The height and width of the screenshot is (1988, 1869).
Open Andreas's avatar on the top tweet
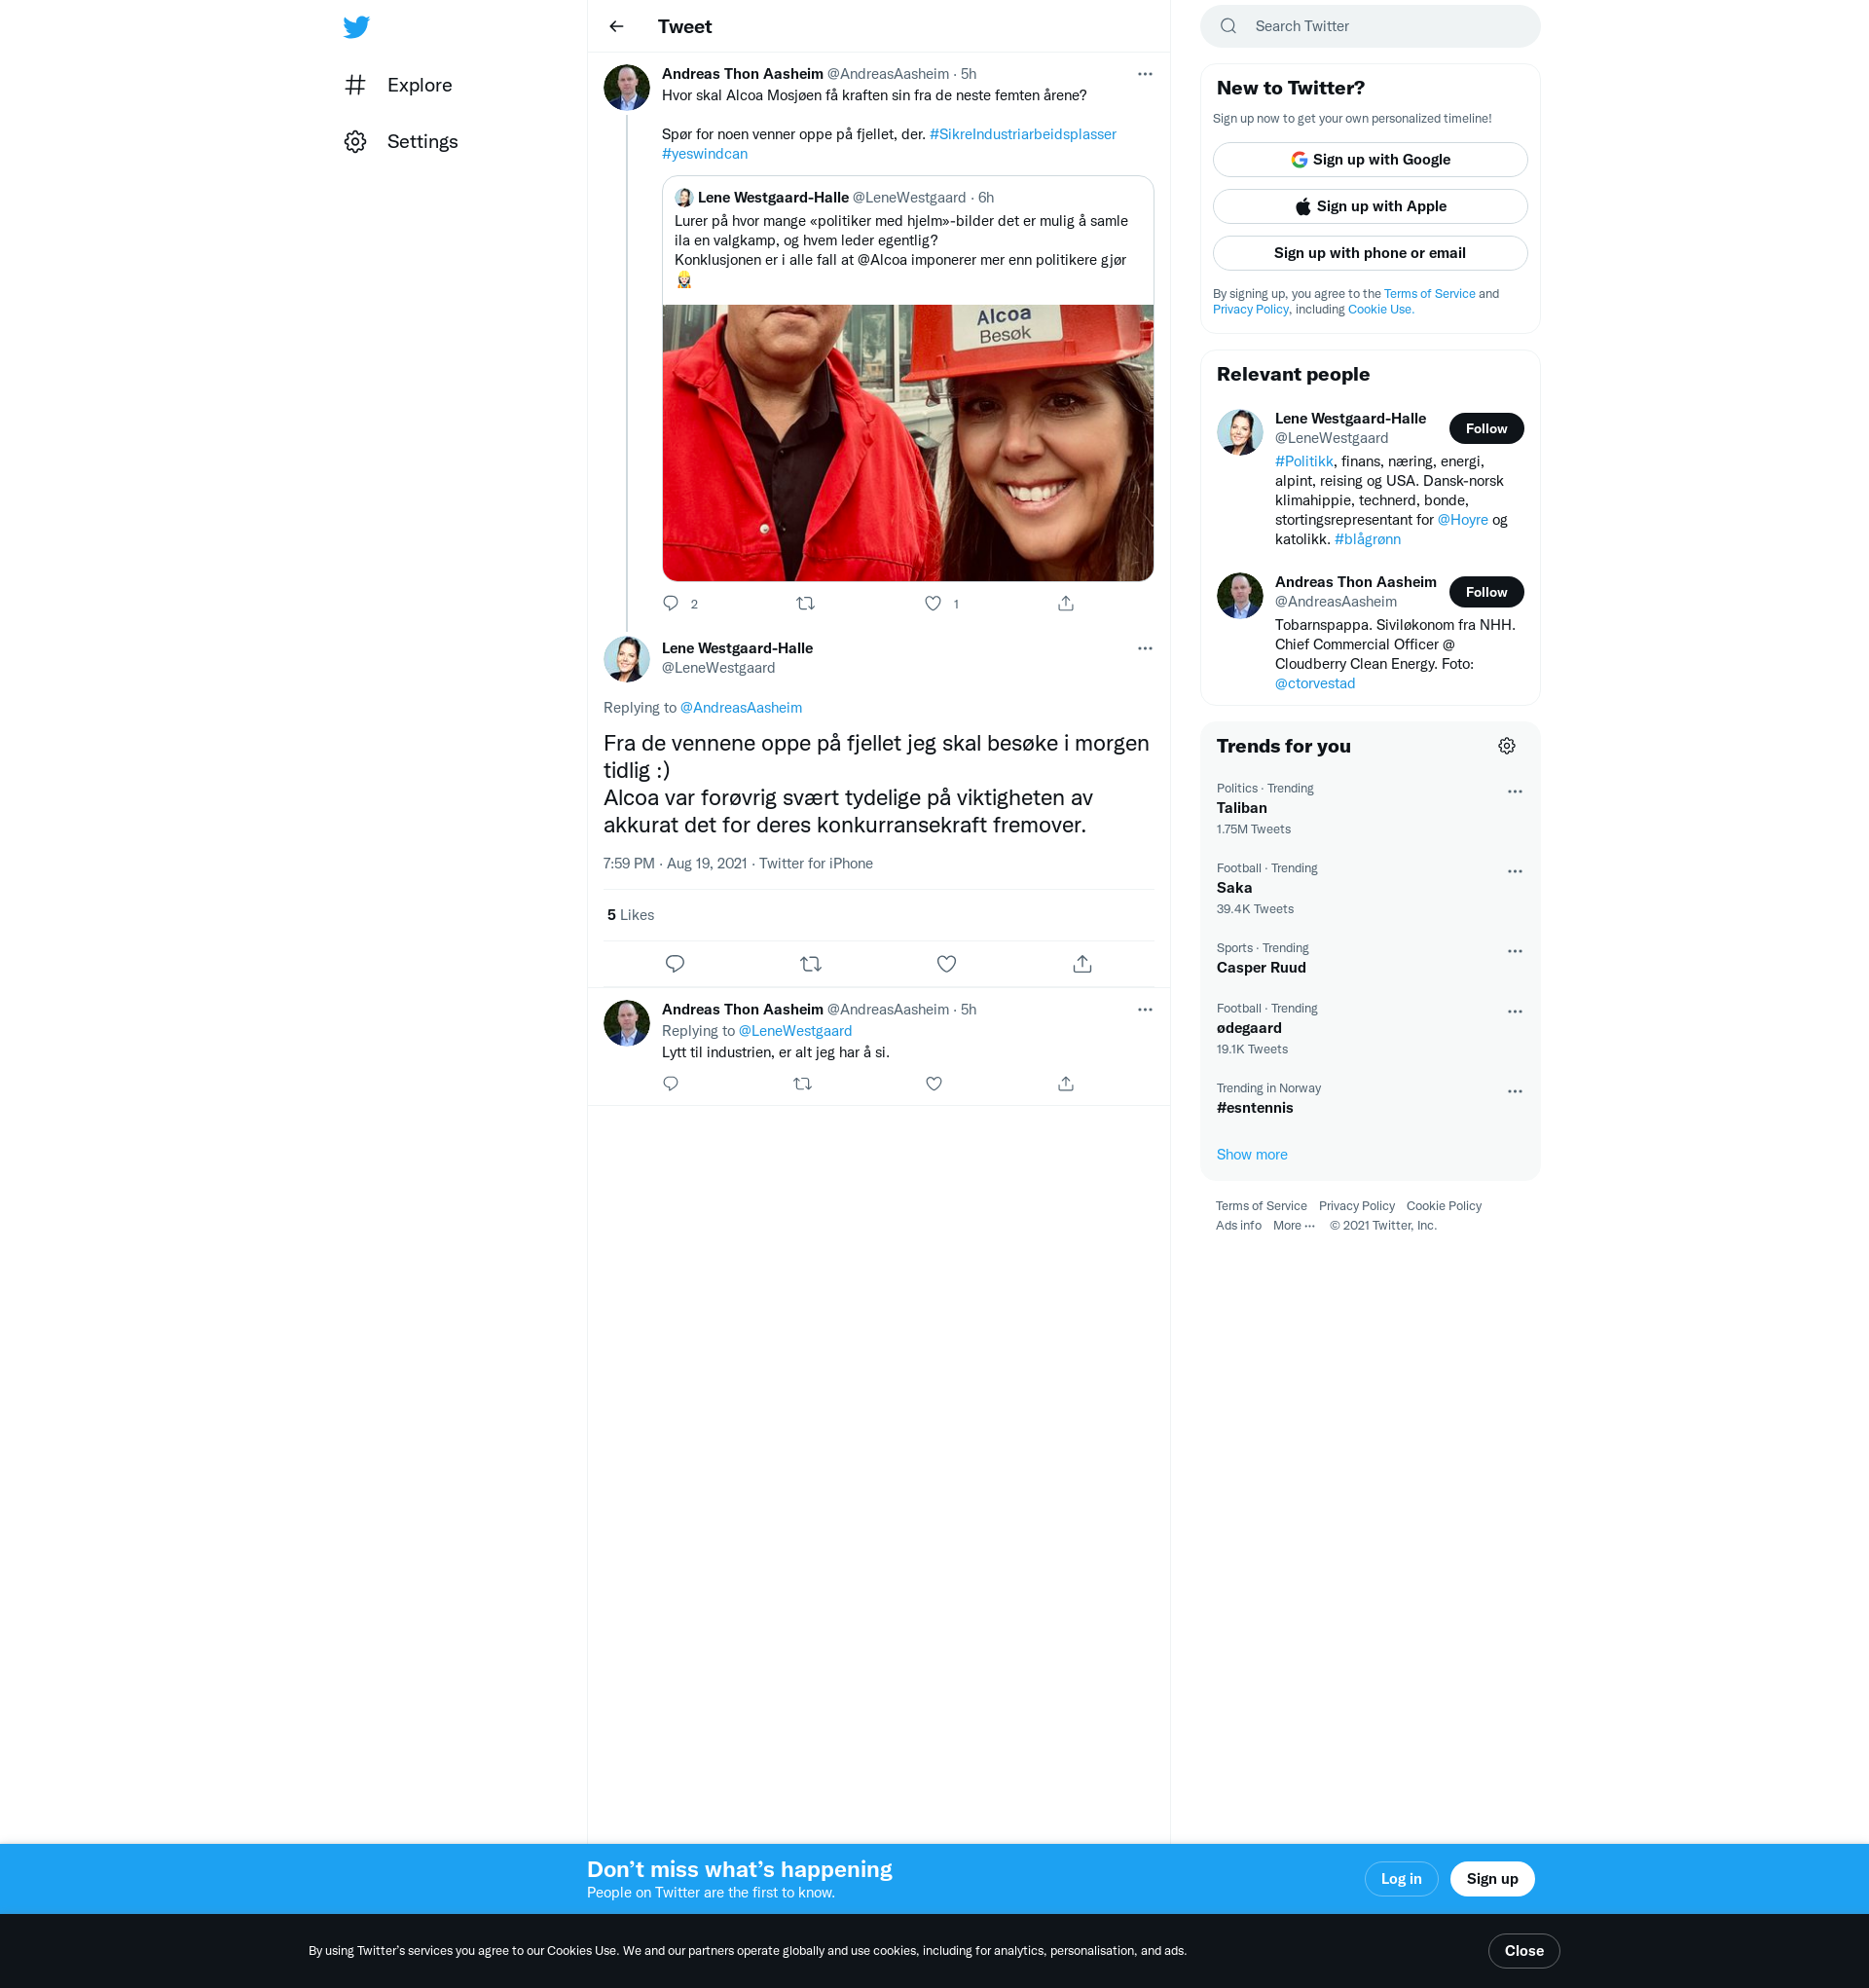click(627, 87)
